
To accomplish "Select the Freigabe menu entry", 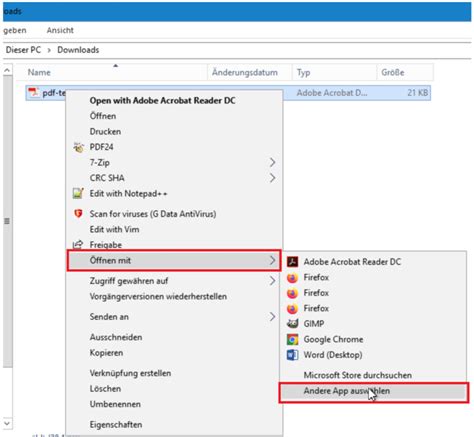I will [106, 245].
